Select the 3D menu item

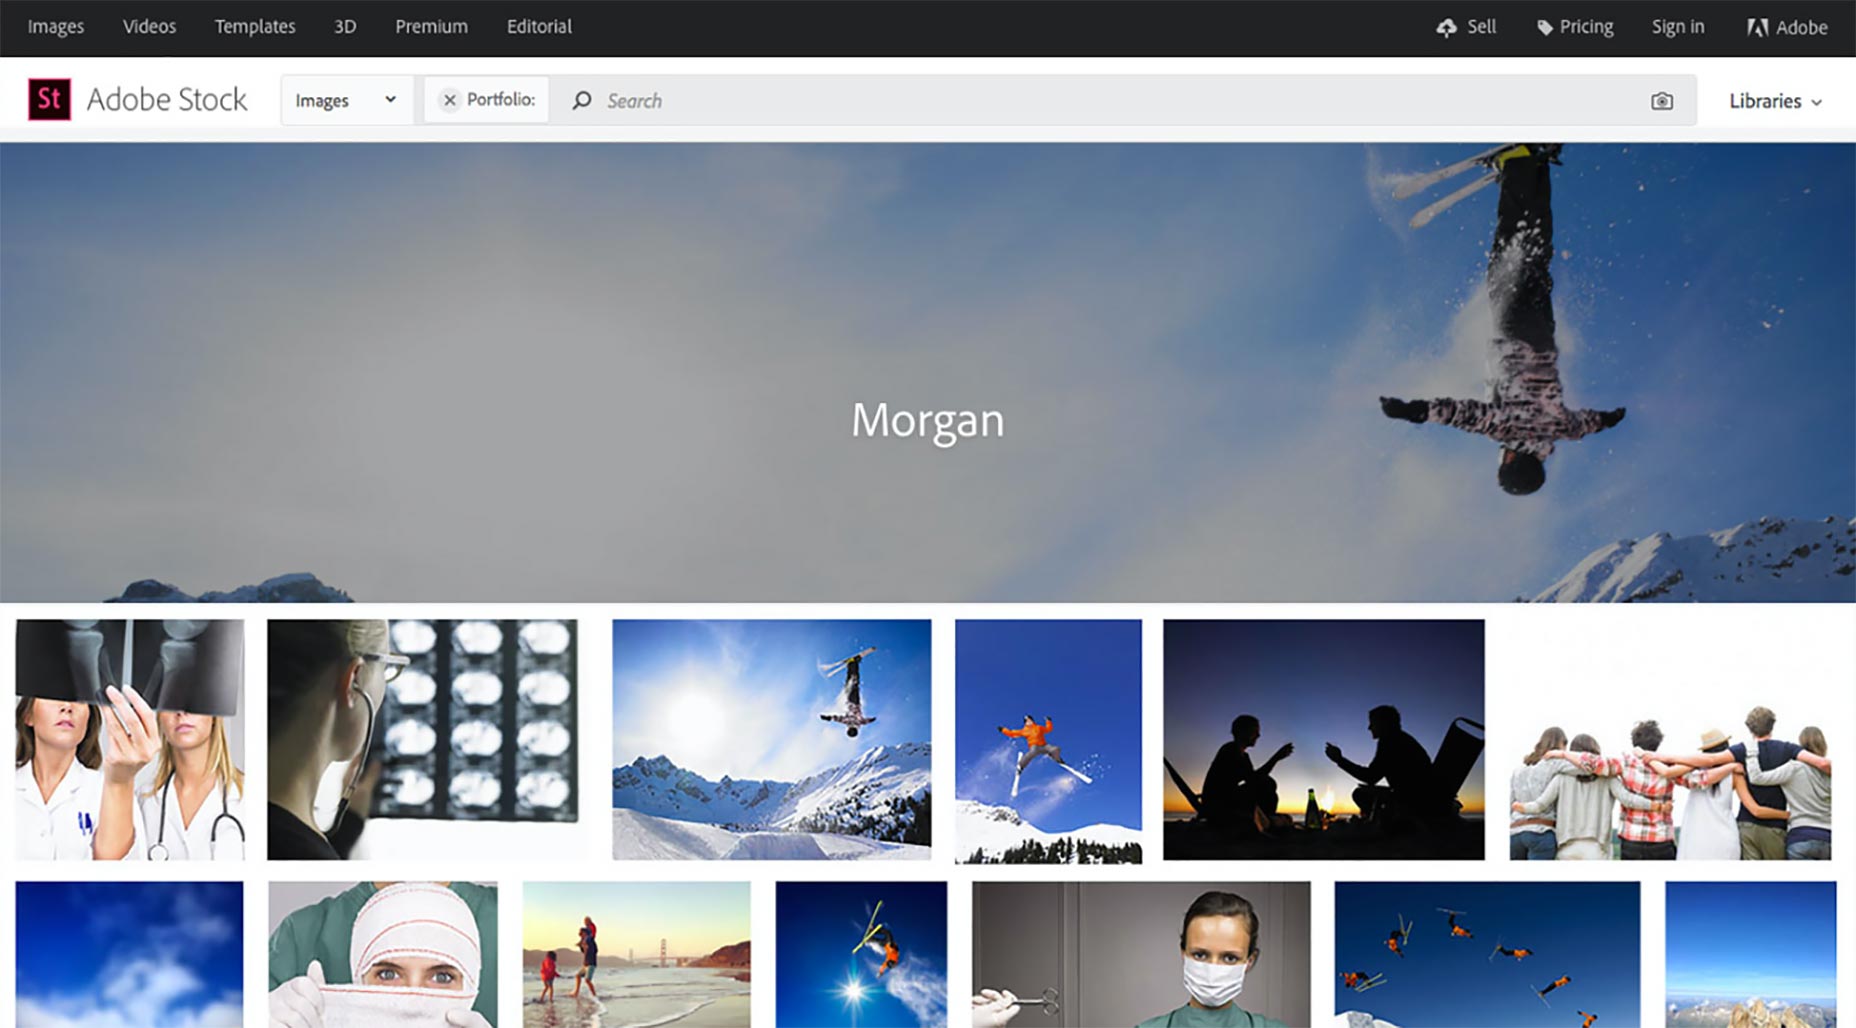(x=345, y=27)
